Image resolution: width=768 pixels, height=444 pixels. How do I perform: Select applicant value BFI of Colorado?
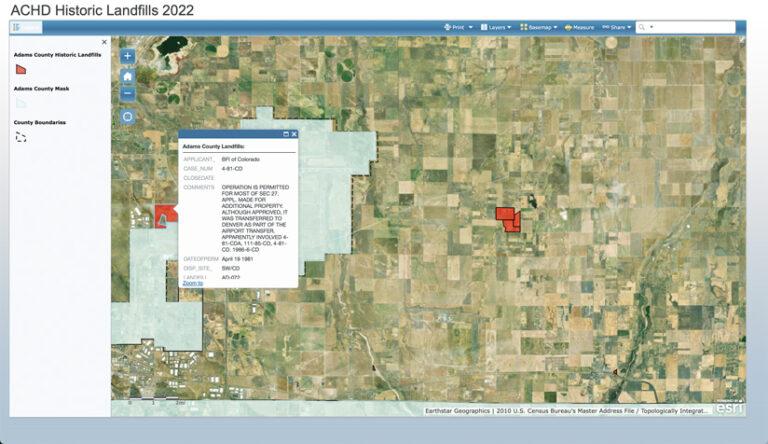(x=240, y=159)
